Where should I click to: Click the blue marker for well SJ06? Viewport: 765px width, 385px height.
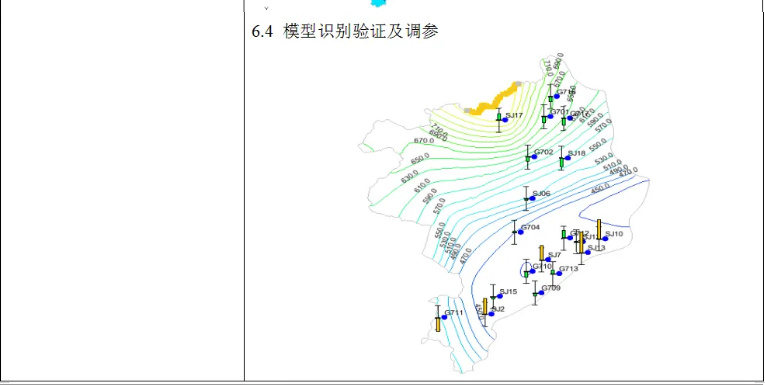click(532, 198)
